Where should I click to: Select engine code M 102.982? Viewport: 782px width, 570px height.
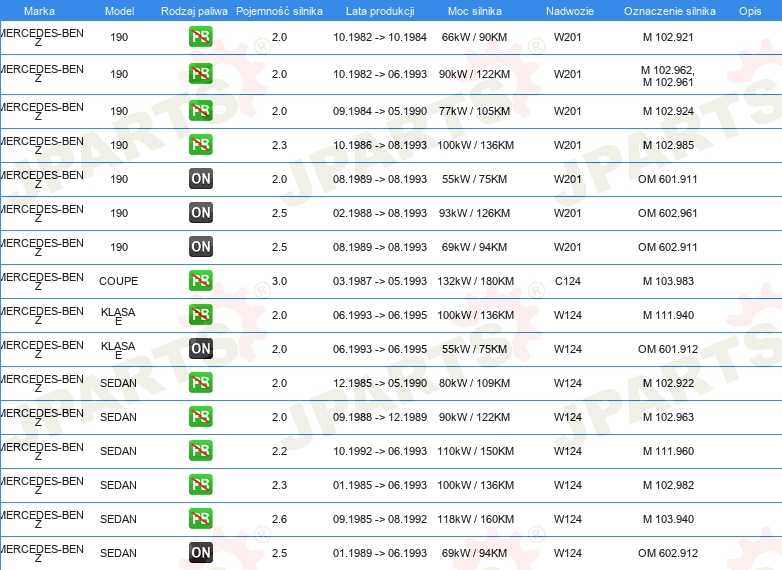668,485
